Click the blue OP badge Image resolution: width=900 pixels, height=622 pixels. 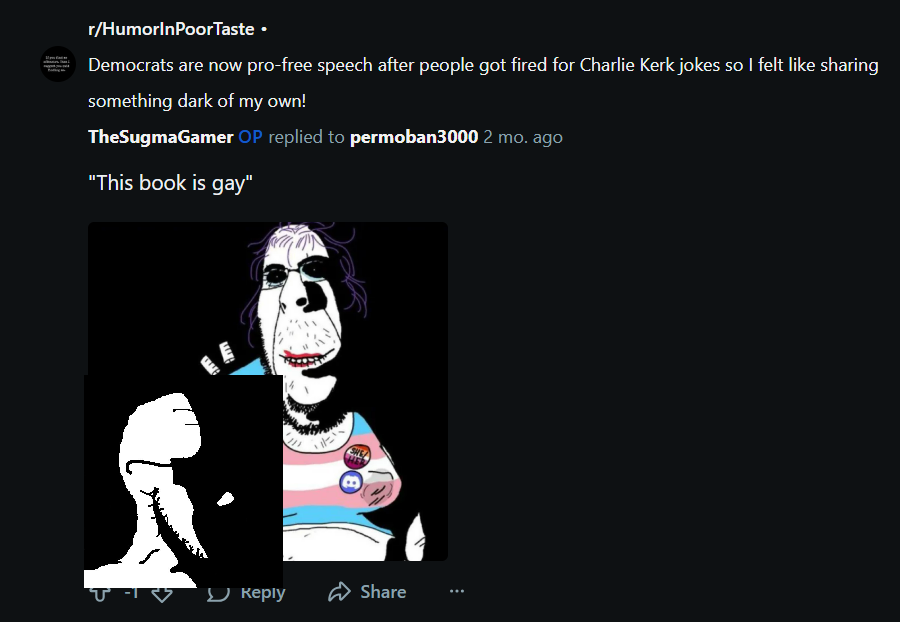250,137
